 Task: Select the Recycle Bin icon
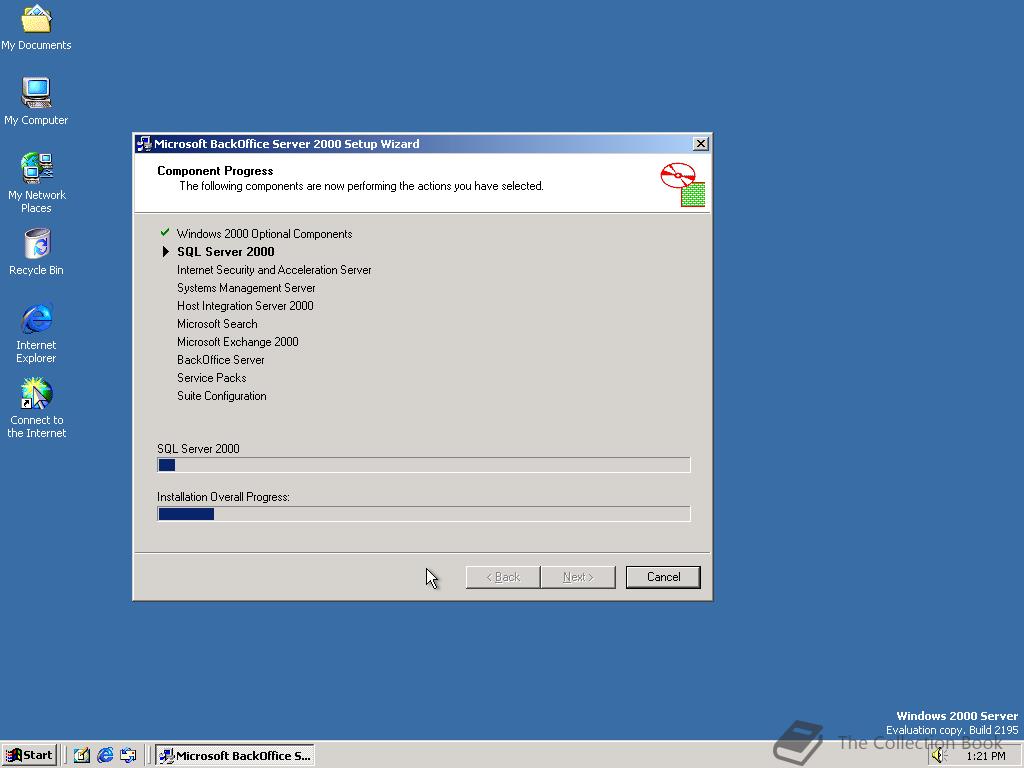pos(36,252)
